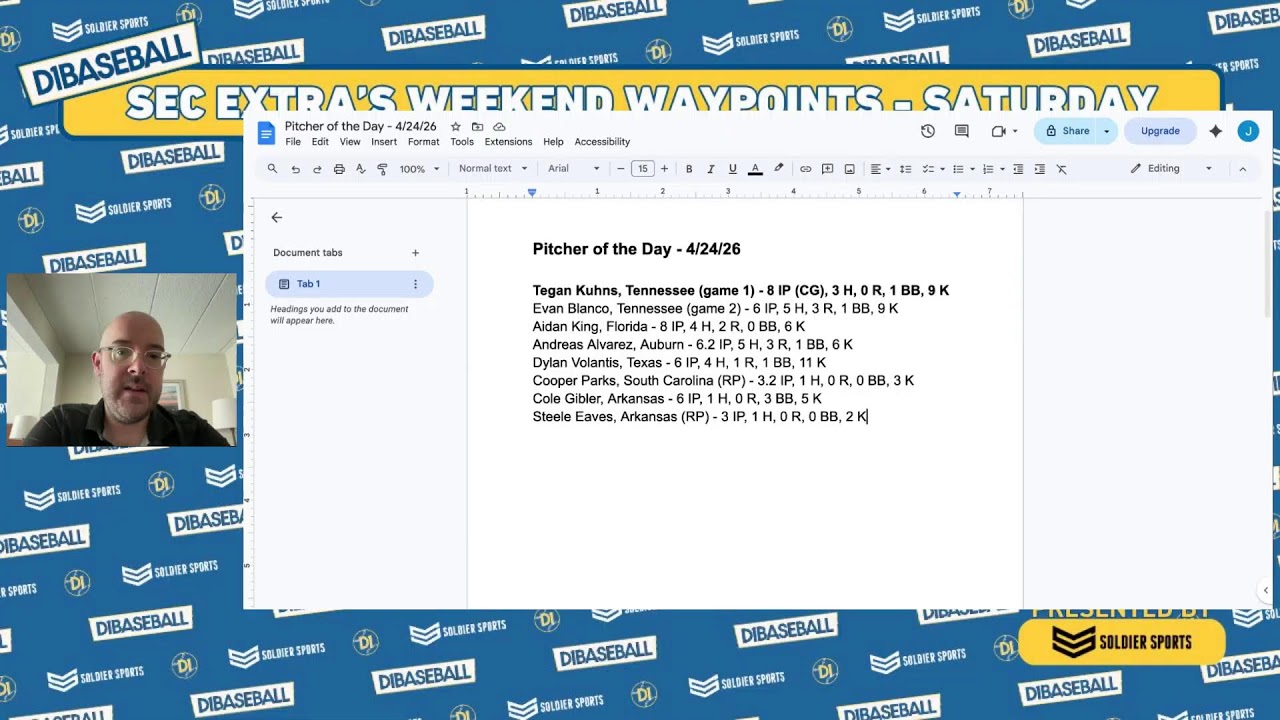The image size is (1280, 720).
Task: Toggle underline formatting
Action: tap(733, 169)
